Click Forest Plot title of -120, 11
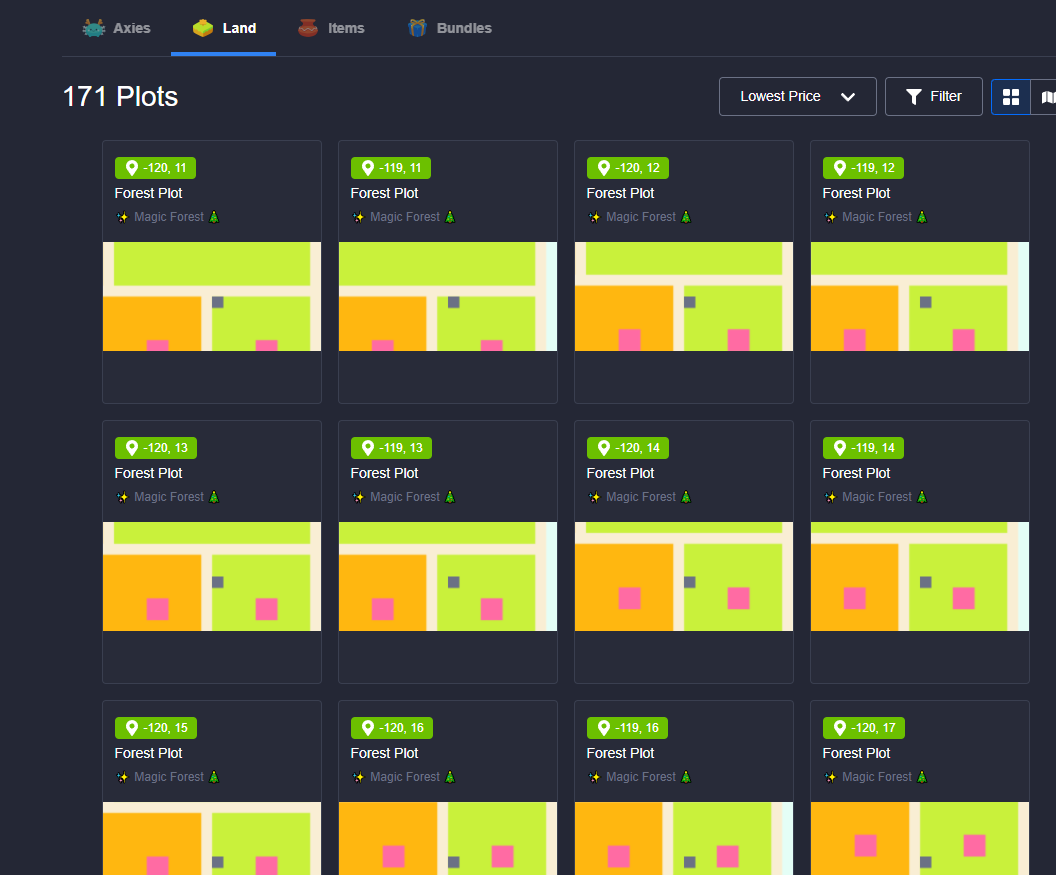This screenshot has height=875, width=1056. point(148,193)
